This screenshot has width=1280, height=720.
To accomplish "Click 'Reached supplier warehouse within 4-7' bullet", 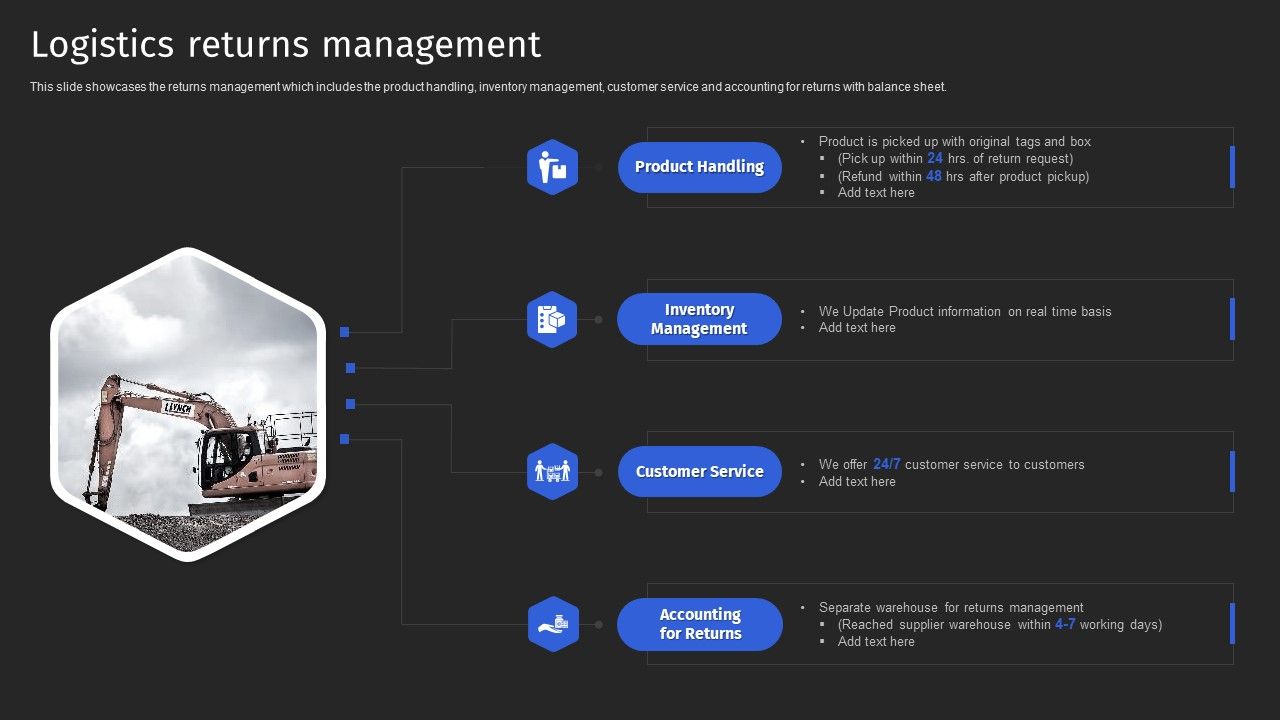I will [x=1000, y=624].
